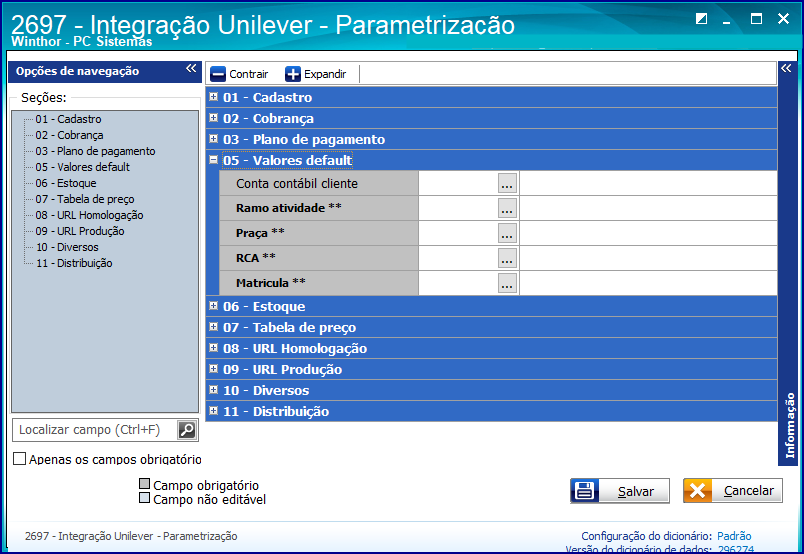Enable Apenas os campos obrigatório checkbox
This screenshot has height=554, width=804.
tap(19, 458)
